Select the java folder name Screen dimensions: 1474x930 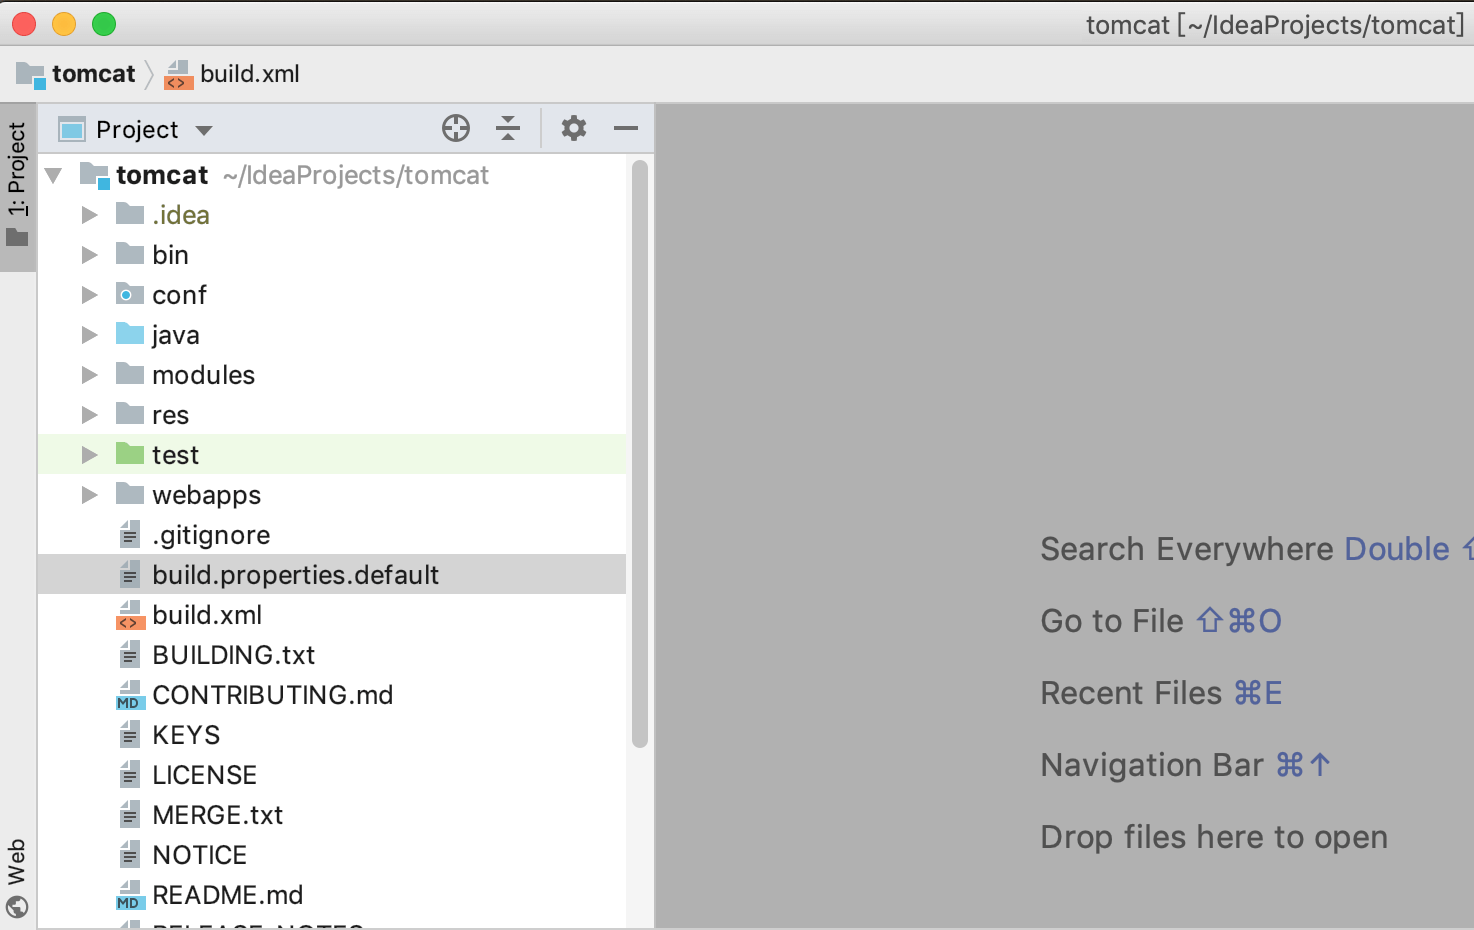point(176,335)
